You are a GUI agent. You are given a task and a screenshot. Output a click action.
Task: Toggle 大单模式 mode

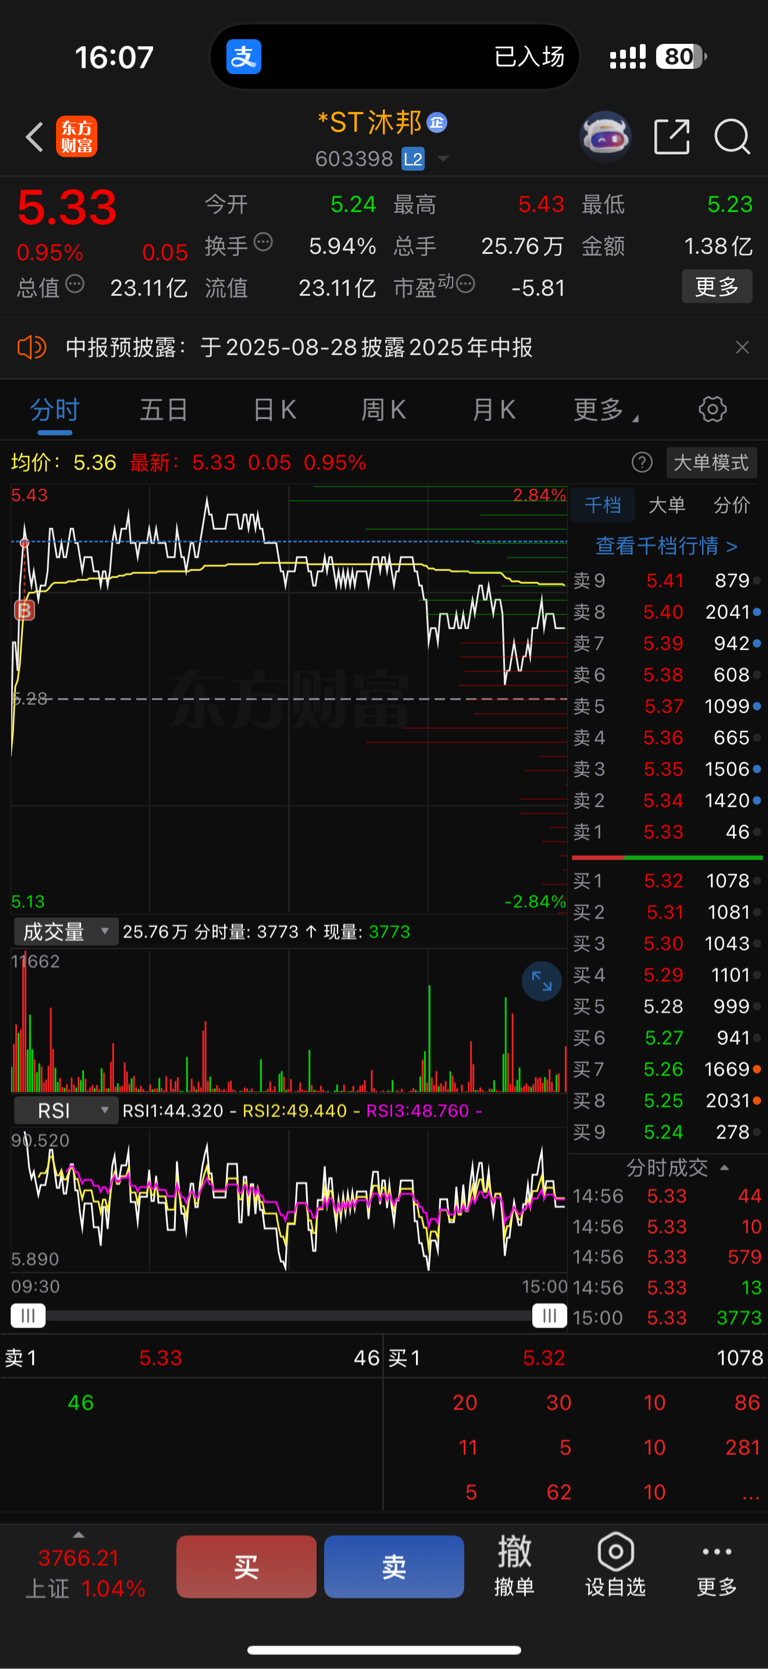click(710, 462)
